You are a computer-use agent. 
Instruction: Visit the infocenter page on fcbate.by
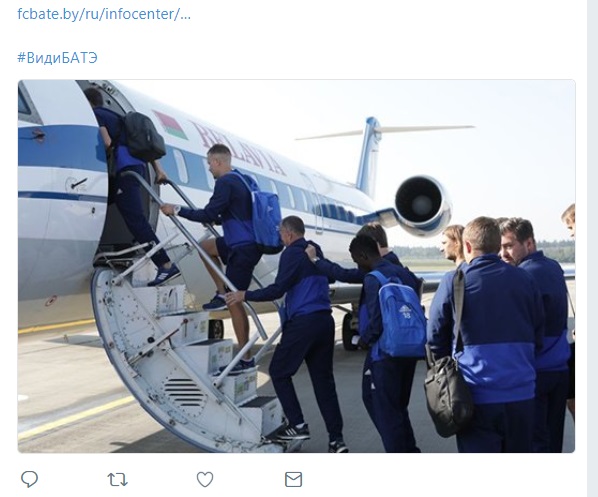point(104,14)
